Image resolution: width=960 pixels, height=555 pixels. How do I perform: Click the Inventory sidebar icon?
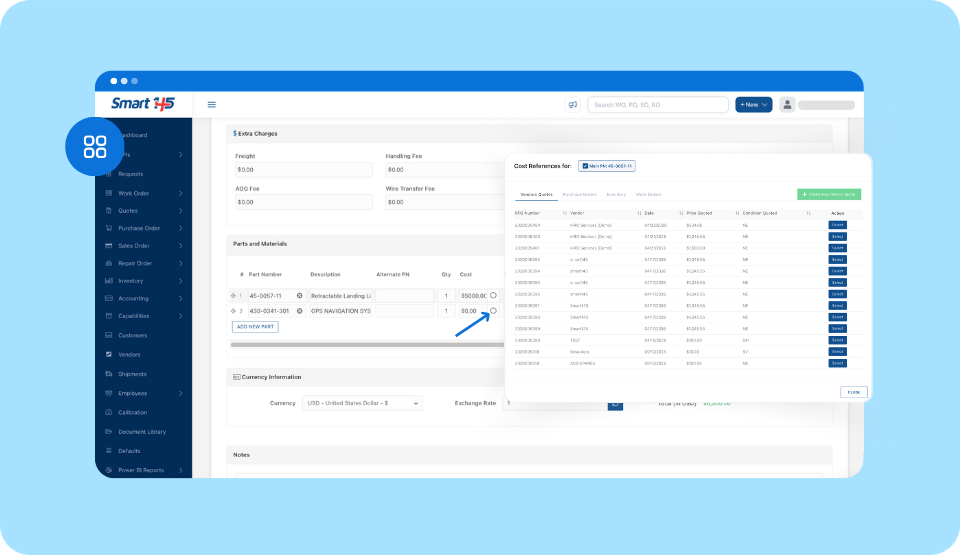[109, 281]
